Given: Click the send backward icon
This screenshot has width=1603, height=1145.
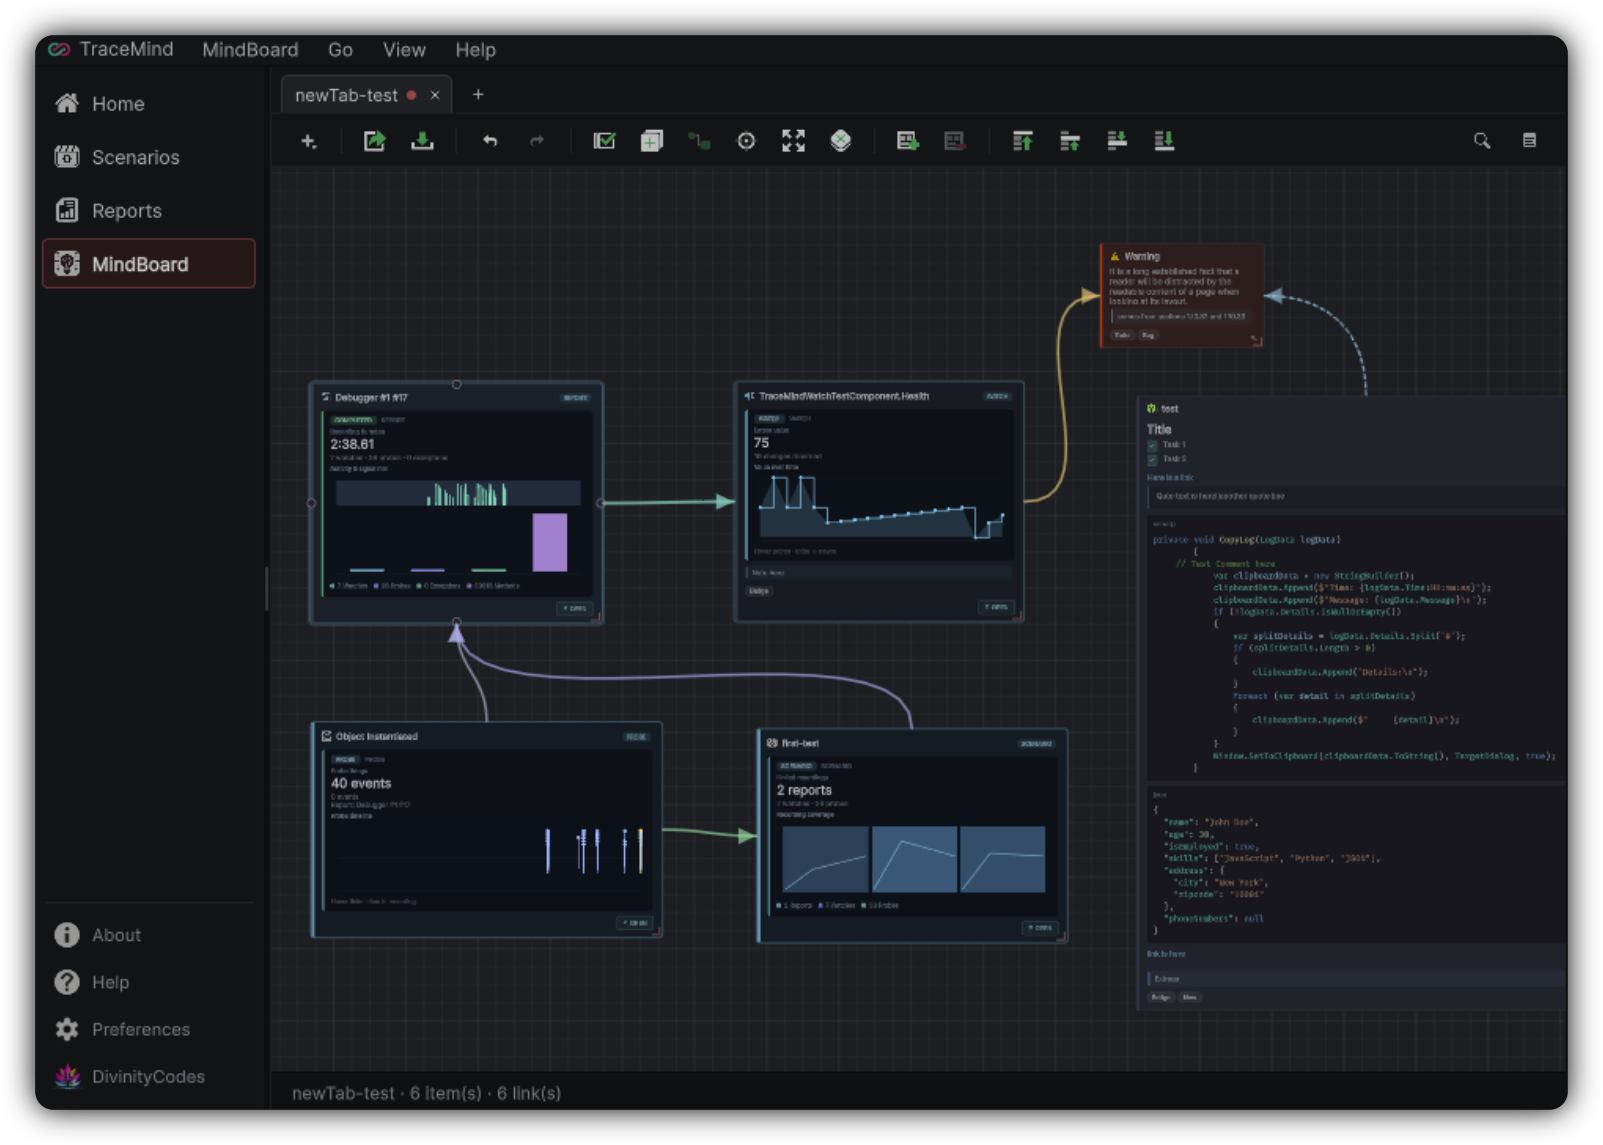Looking at the screenshot, I should [x=1117, y=141].
